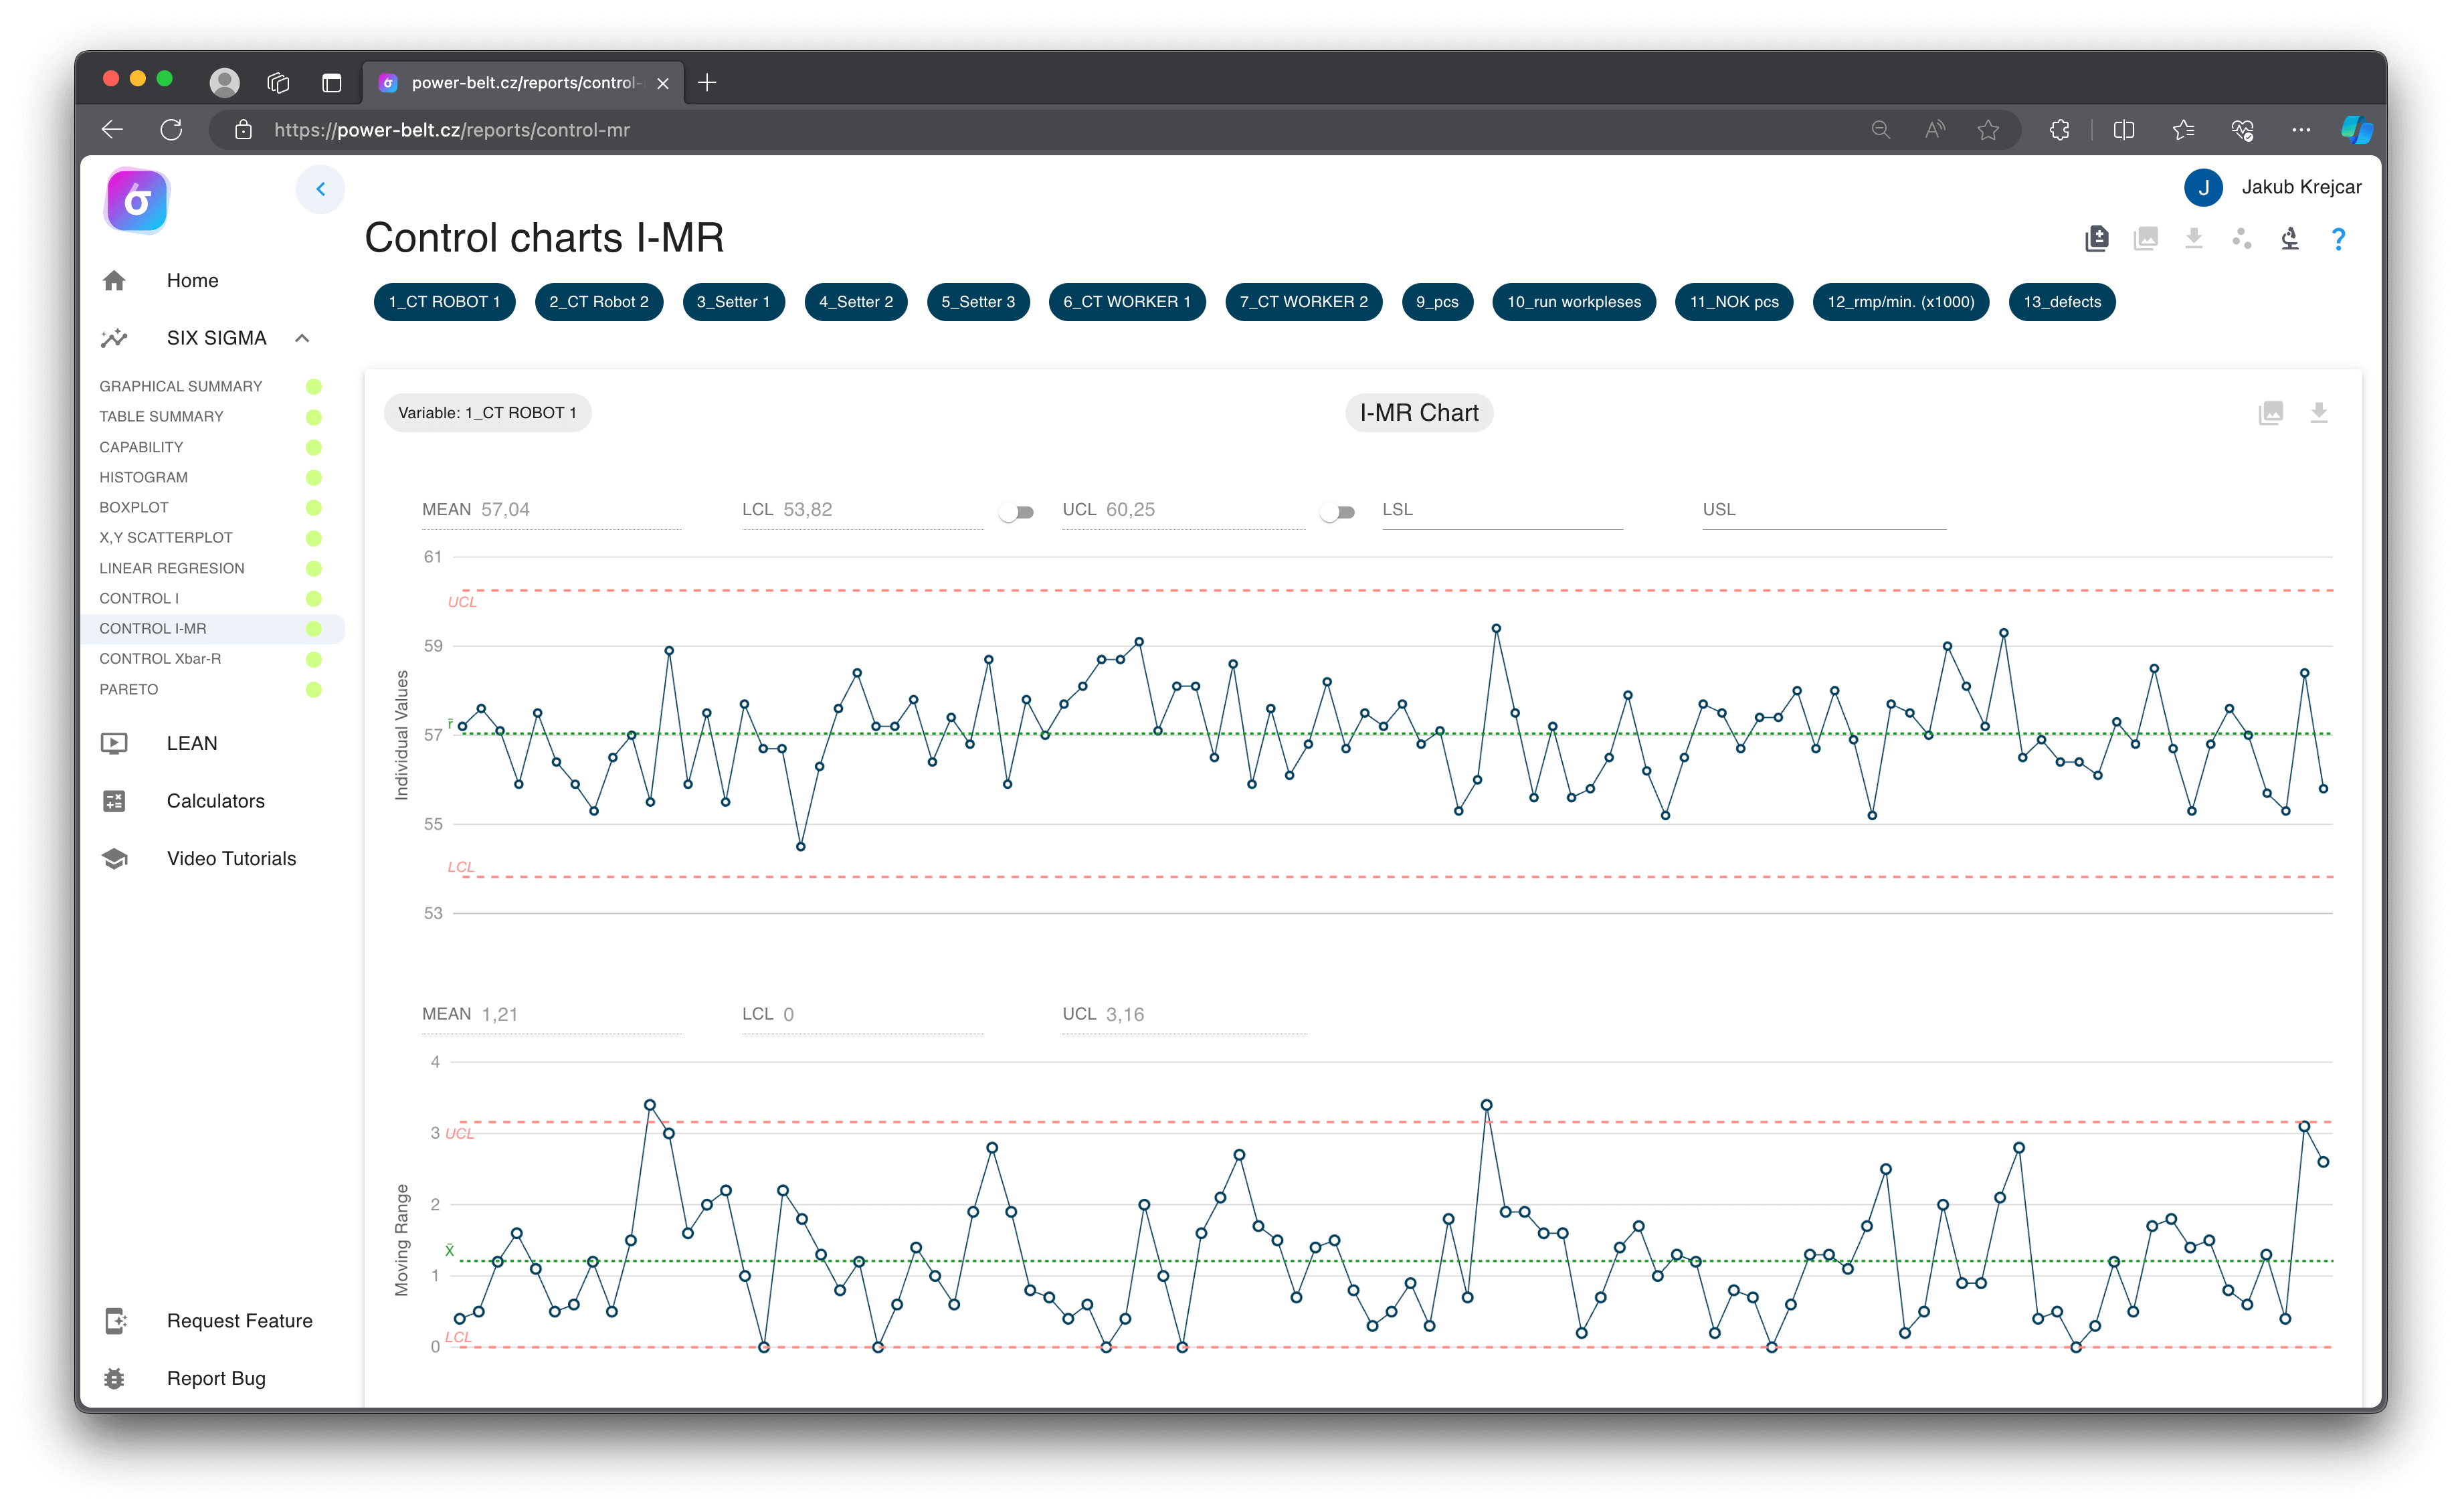Toggle the UCL switch

coord(1337,512)
